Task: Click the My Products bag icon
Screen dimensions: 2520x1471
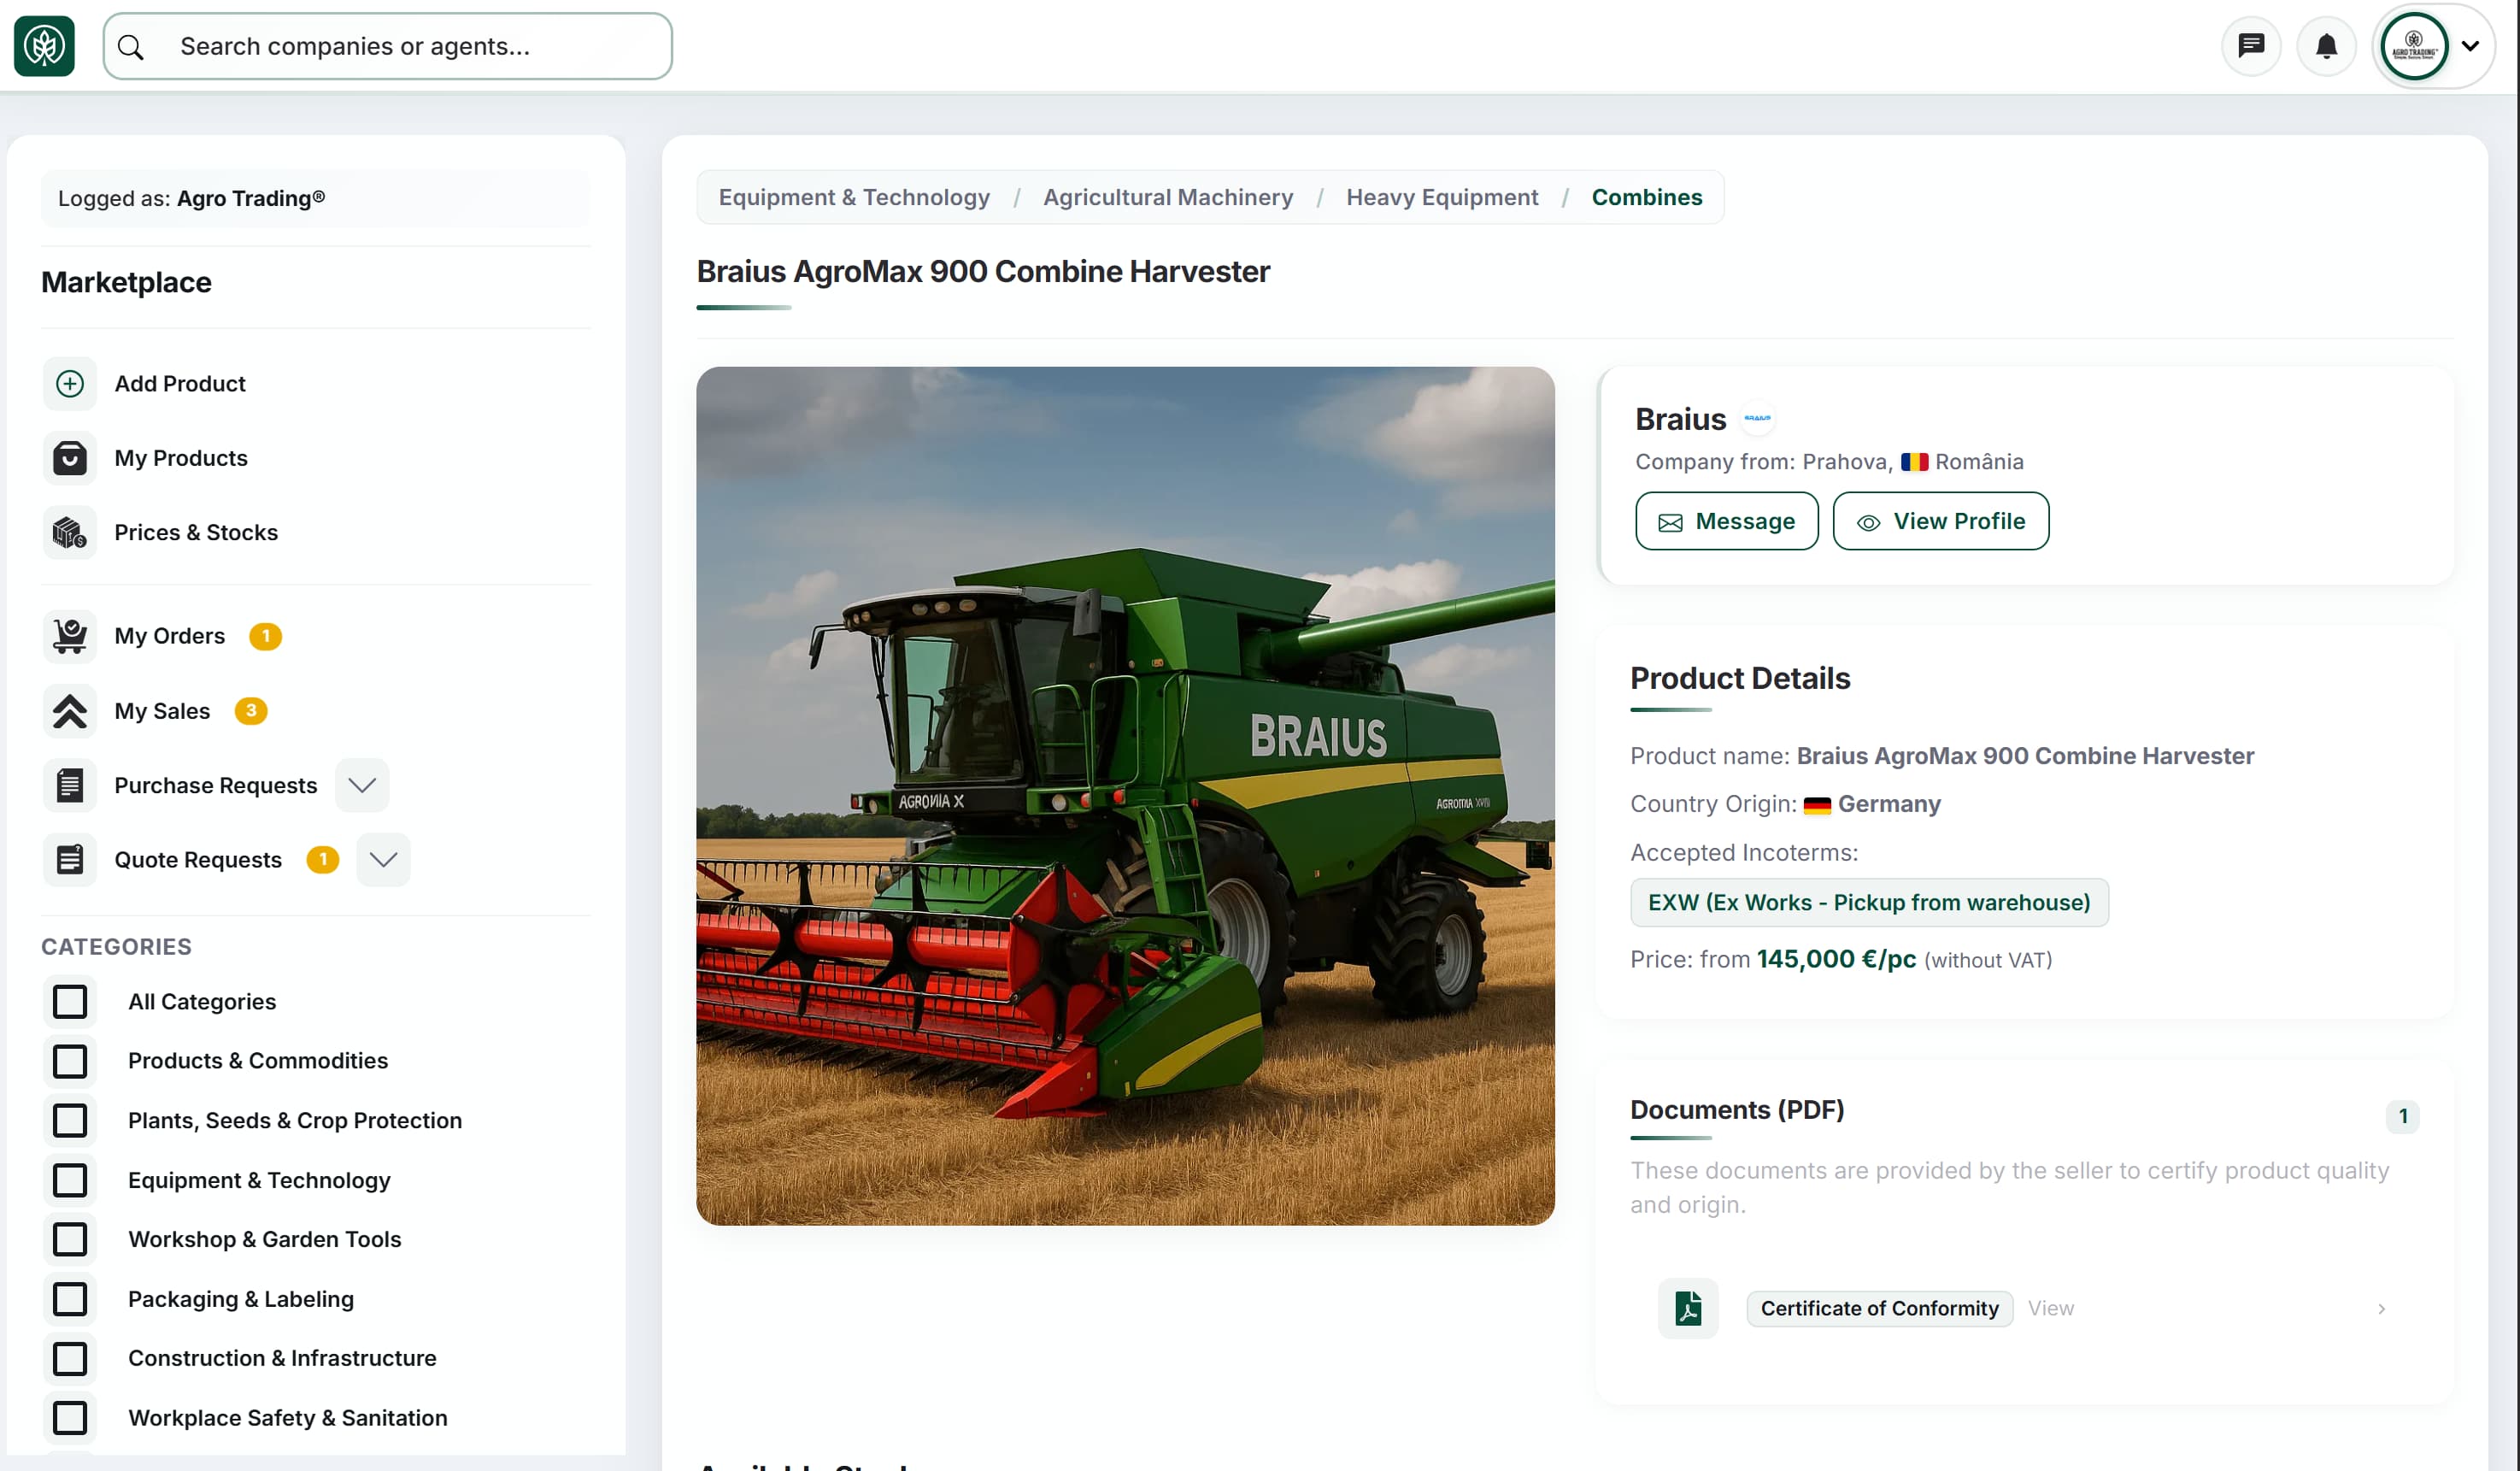Action: pyautogui.click(x=70, y=458)
